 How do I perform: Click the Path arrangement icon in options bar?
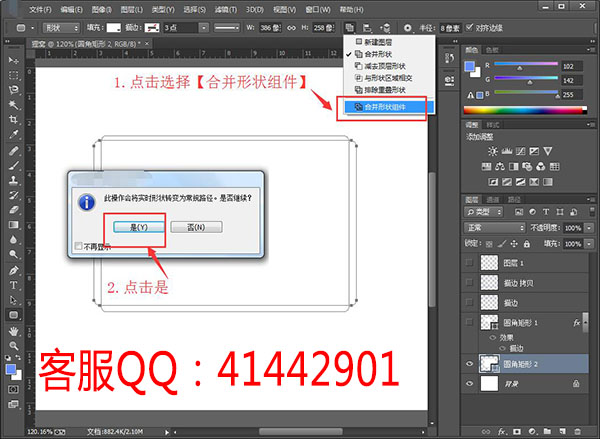386,28
